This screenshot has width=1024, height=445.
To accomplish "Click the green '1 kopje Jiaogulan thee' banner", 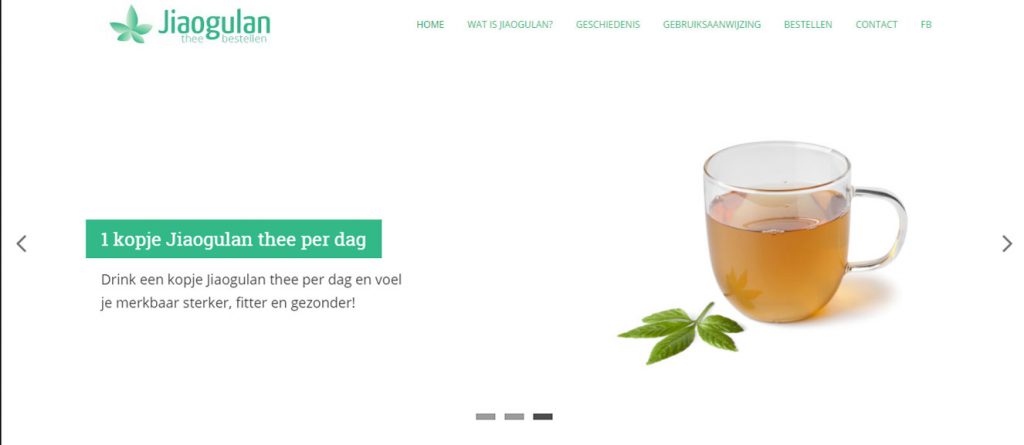I will [x=234, y=239].
